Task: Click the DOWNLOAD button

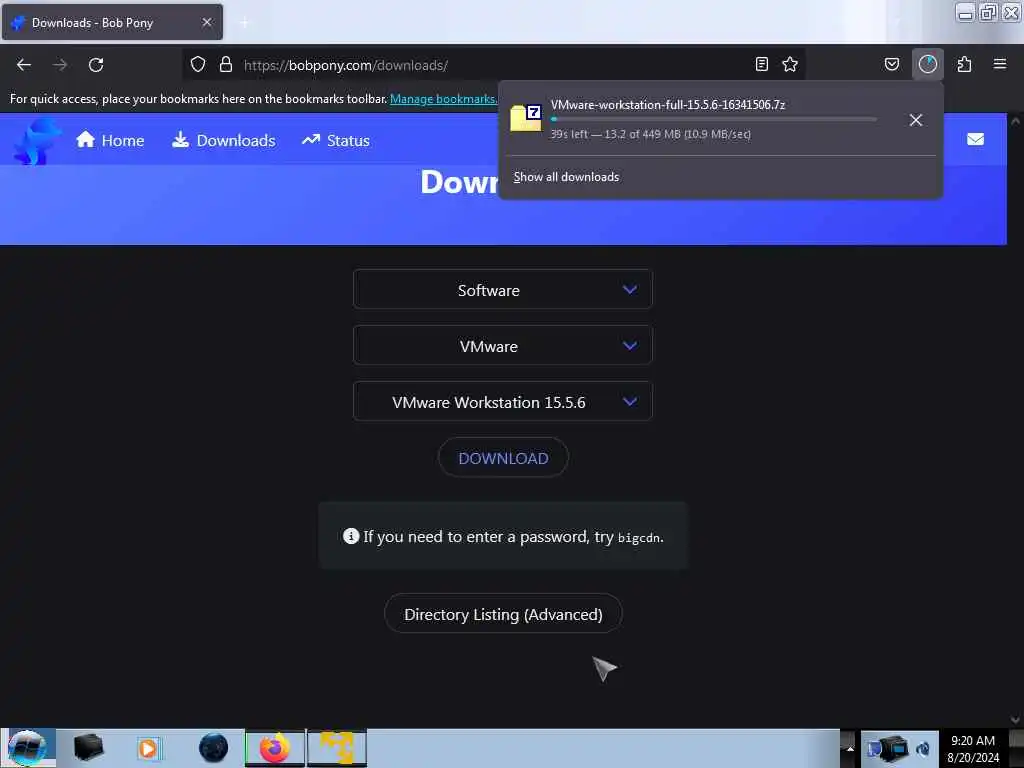Action: tap(503, 458)
